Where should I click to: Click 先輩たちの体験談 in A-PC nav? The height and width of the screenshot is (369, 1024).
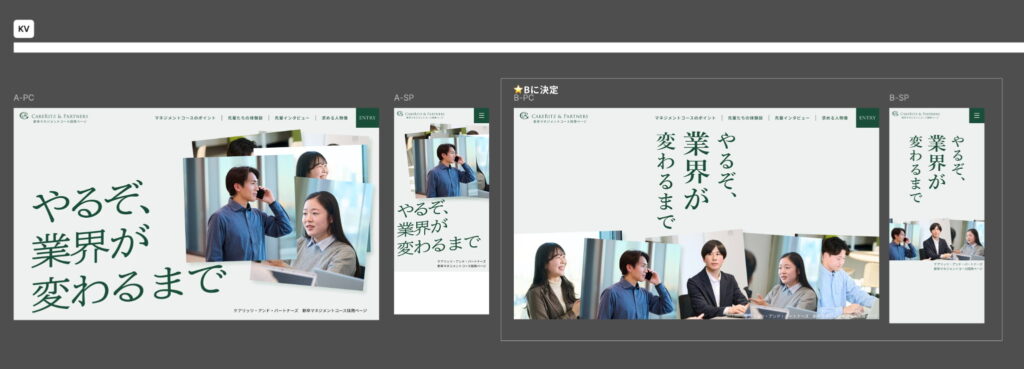[x=245, y=118]
